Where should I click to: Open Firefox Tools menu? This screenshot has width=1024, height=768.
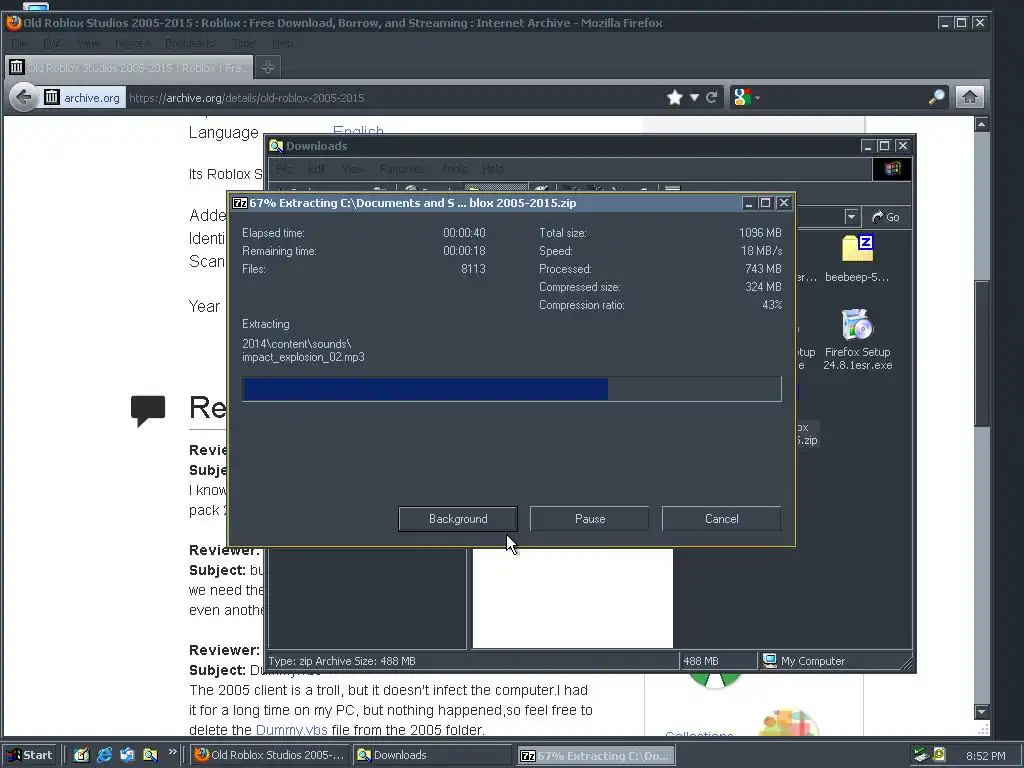(x=244, y=43)
